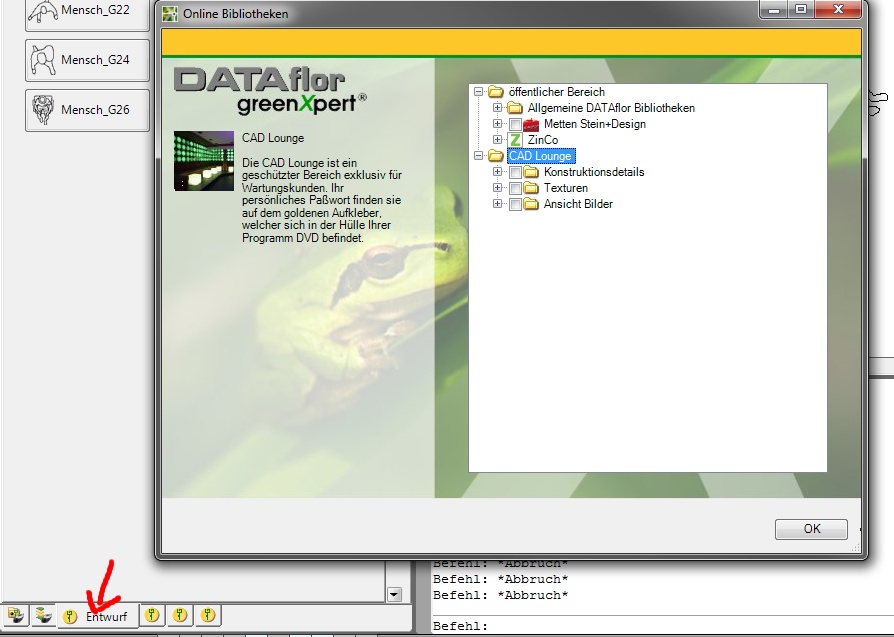Open the green layers stack palette tab

pyautogui.click(x=43, y=616)
